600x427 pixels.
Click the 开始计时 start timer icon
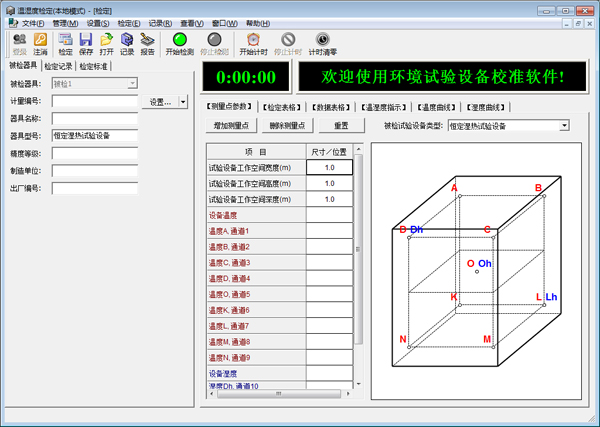click(253, 43)
